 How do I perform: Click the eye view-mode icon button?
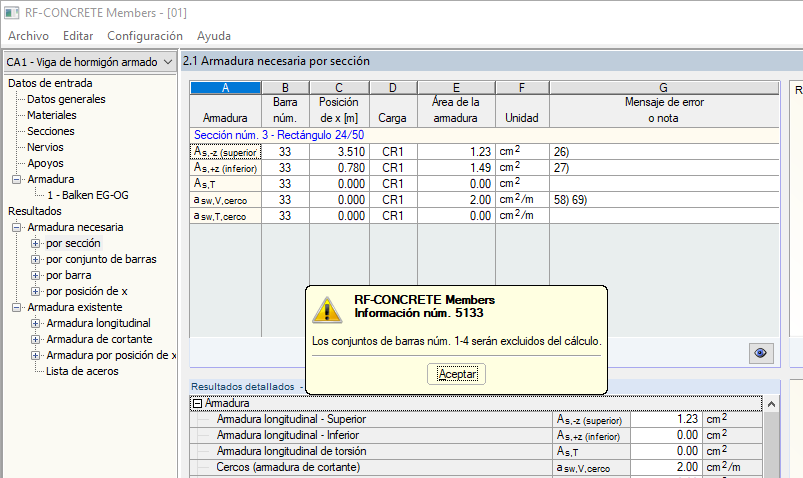pyautogui.click(x=761, y=353)
